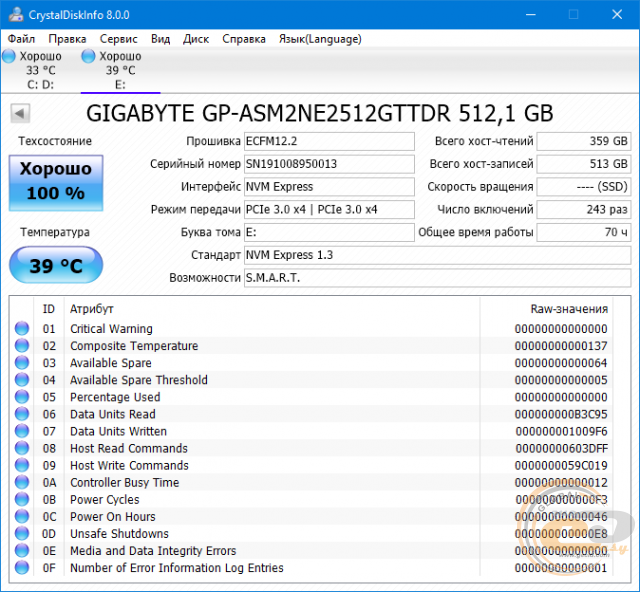Open the Справка menu
The width and height of the screenshot is (640, 592).
244,39
